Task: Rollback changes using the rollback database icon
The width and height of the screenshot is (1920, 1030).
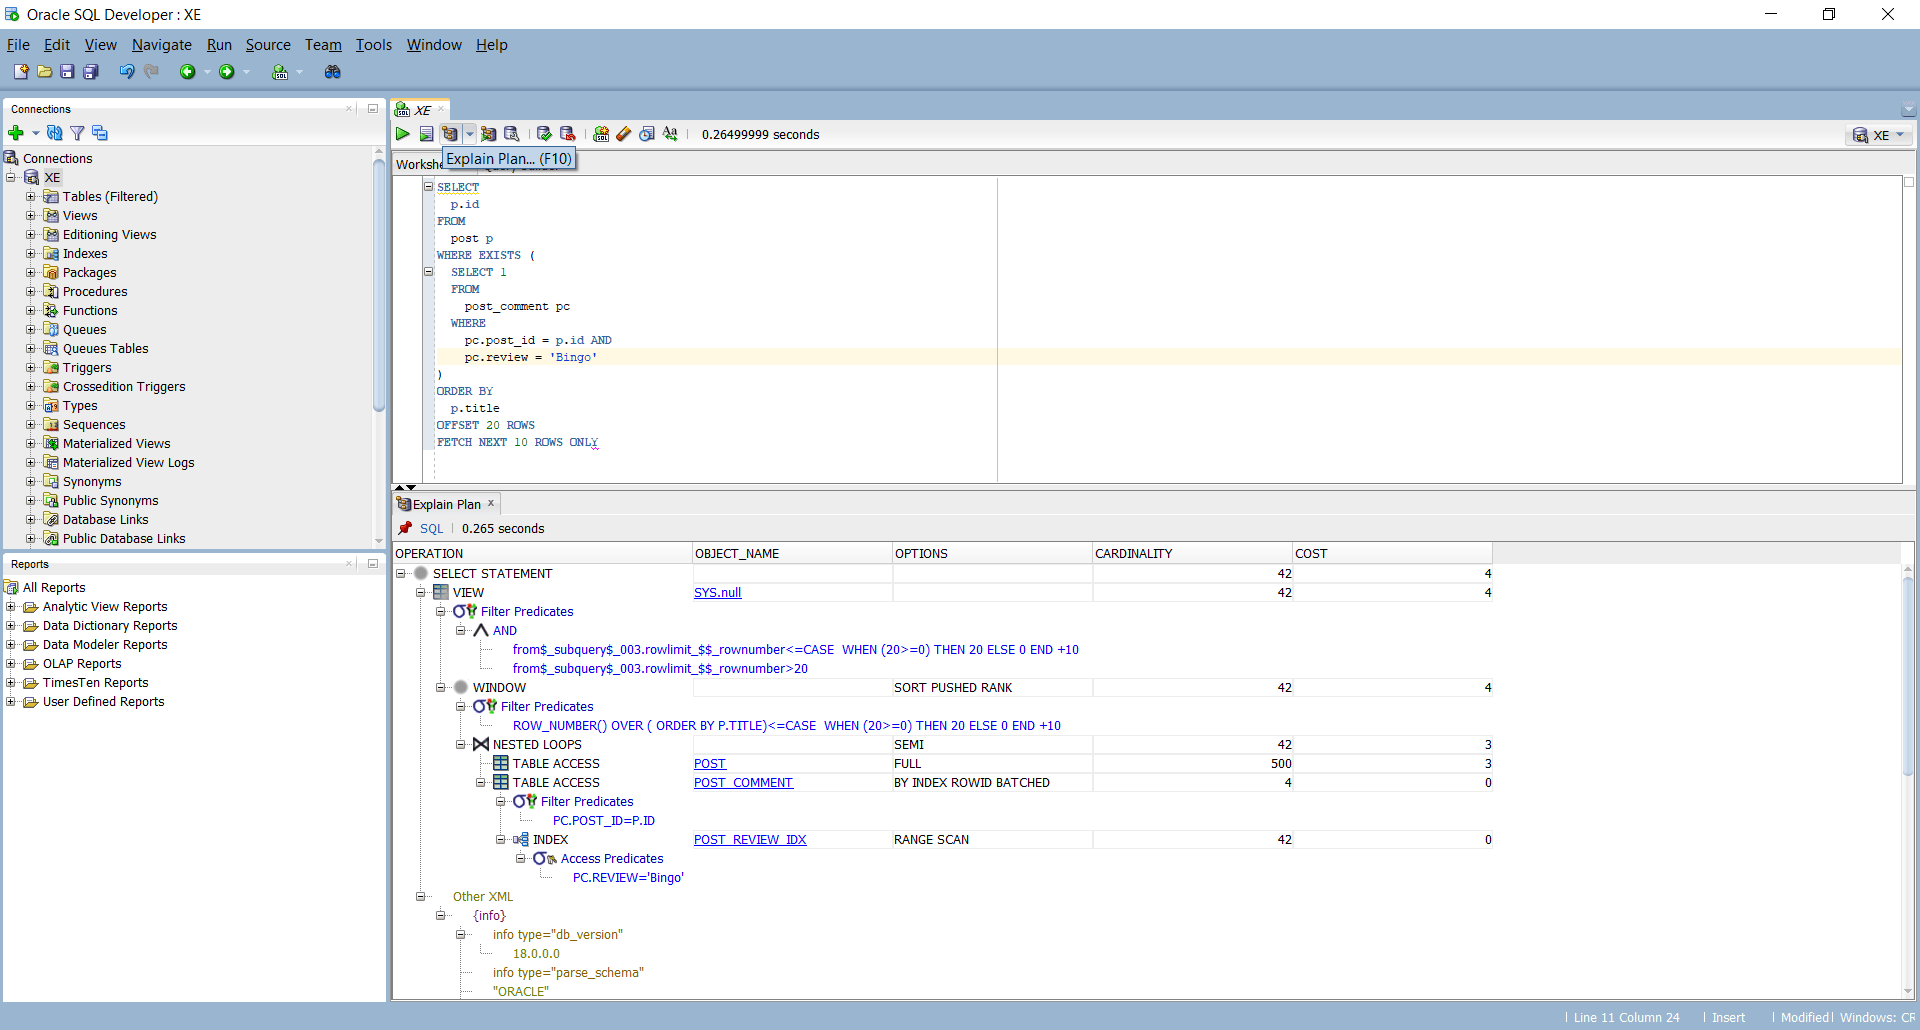Action: (568, 134)
